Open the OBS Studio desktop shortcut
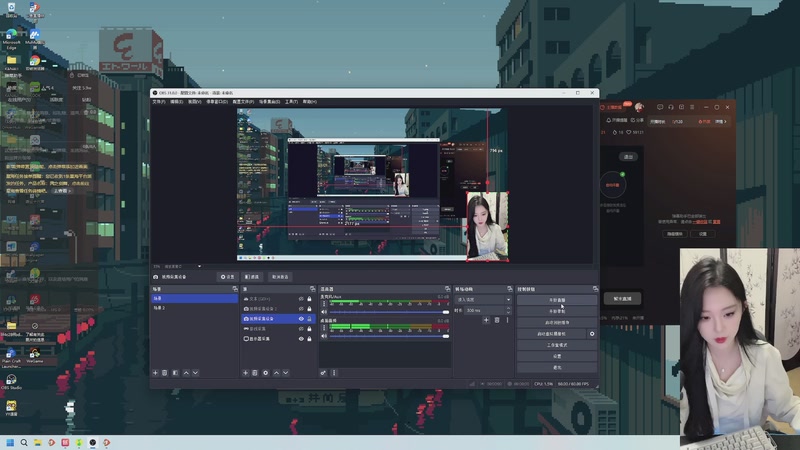Image resolution: width=800 pixels, height=450 pixels. tap(11, 382)
